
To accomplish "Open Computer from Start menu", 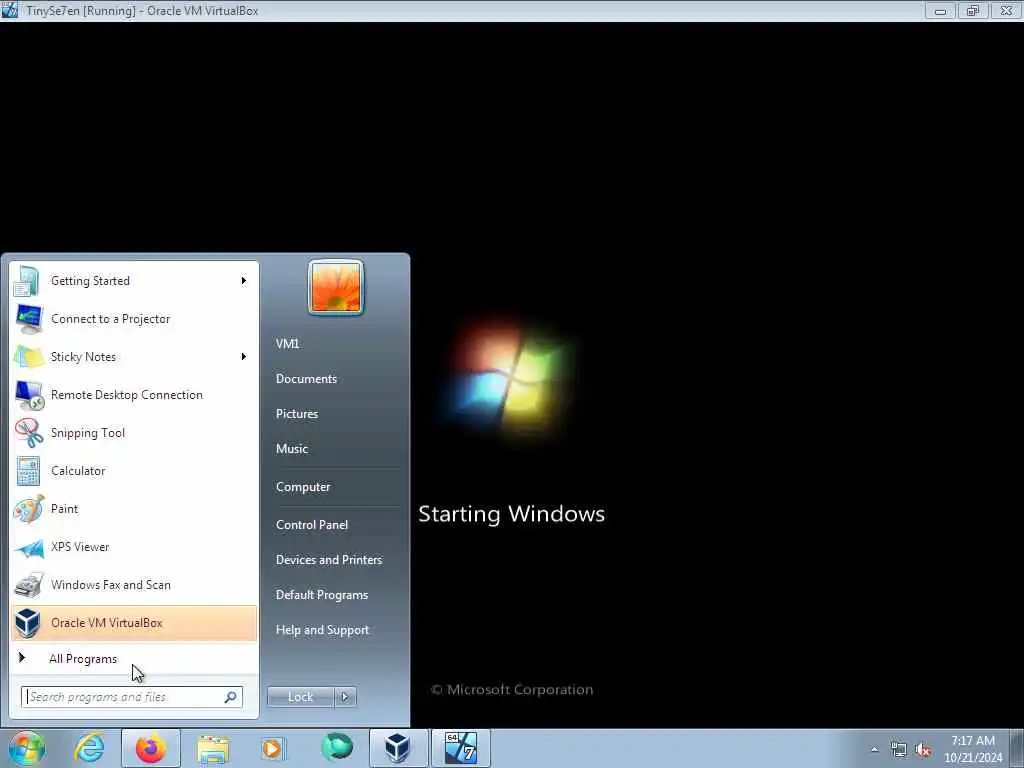I will (x=303, y=487).
